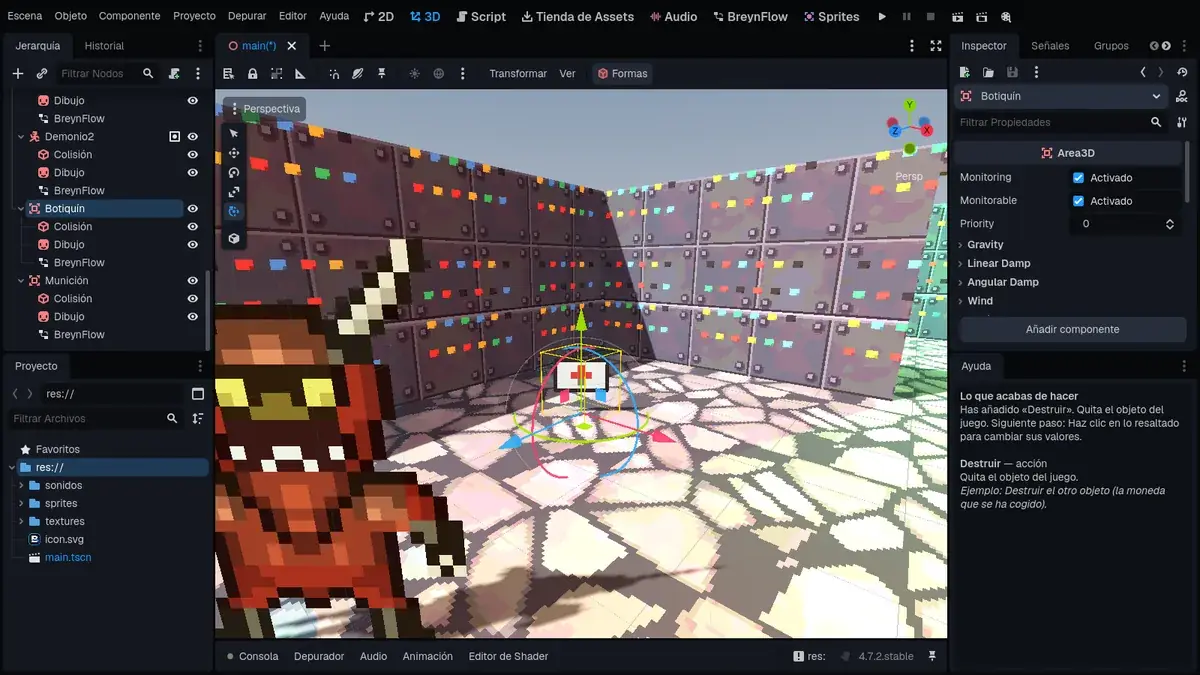Viewport: 1200px width, 675px height.
Task: Toggle visibility of the Demonio2 node
Action: pyautogui.click(x=193, y=137)
